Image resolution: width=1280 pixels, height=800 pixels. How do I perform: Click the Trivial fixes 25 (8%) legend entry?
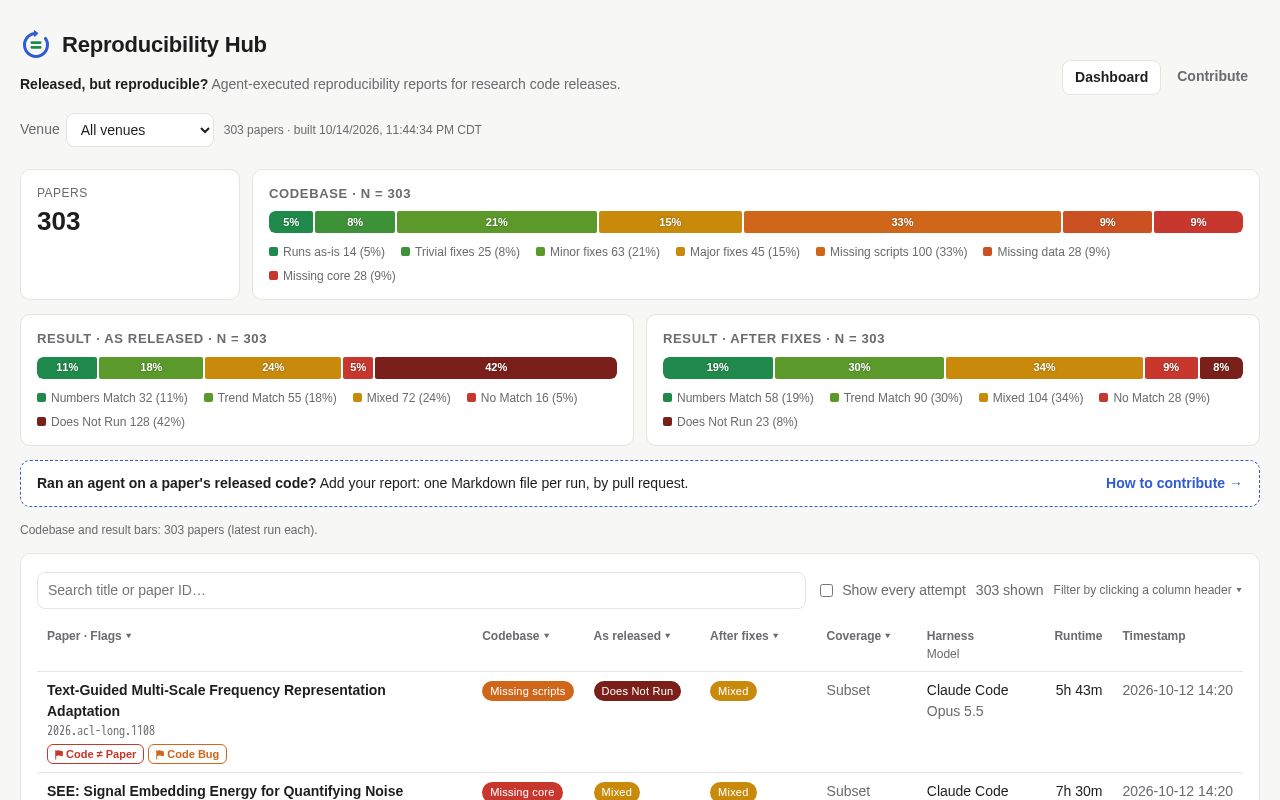pos(460,252)
